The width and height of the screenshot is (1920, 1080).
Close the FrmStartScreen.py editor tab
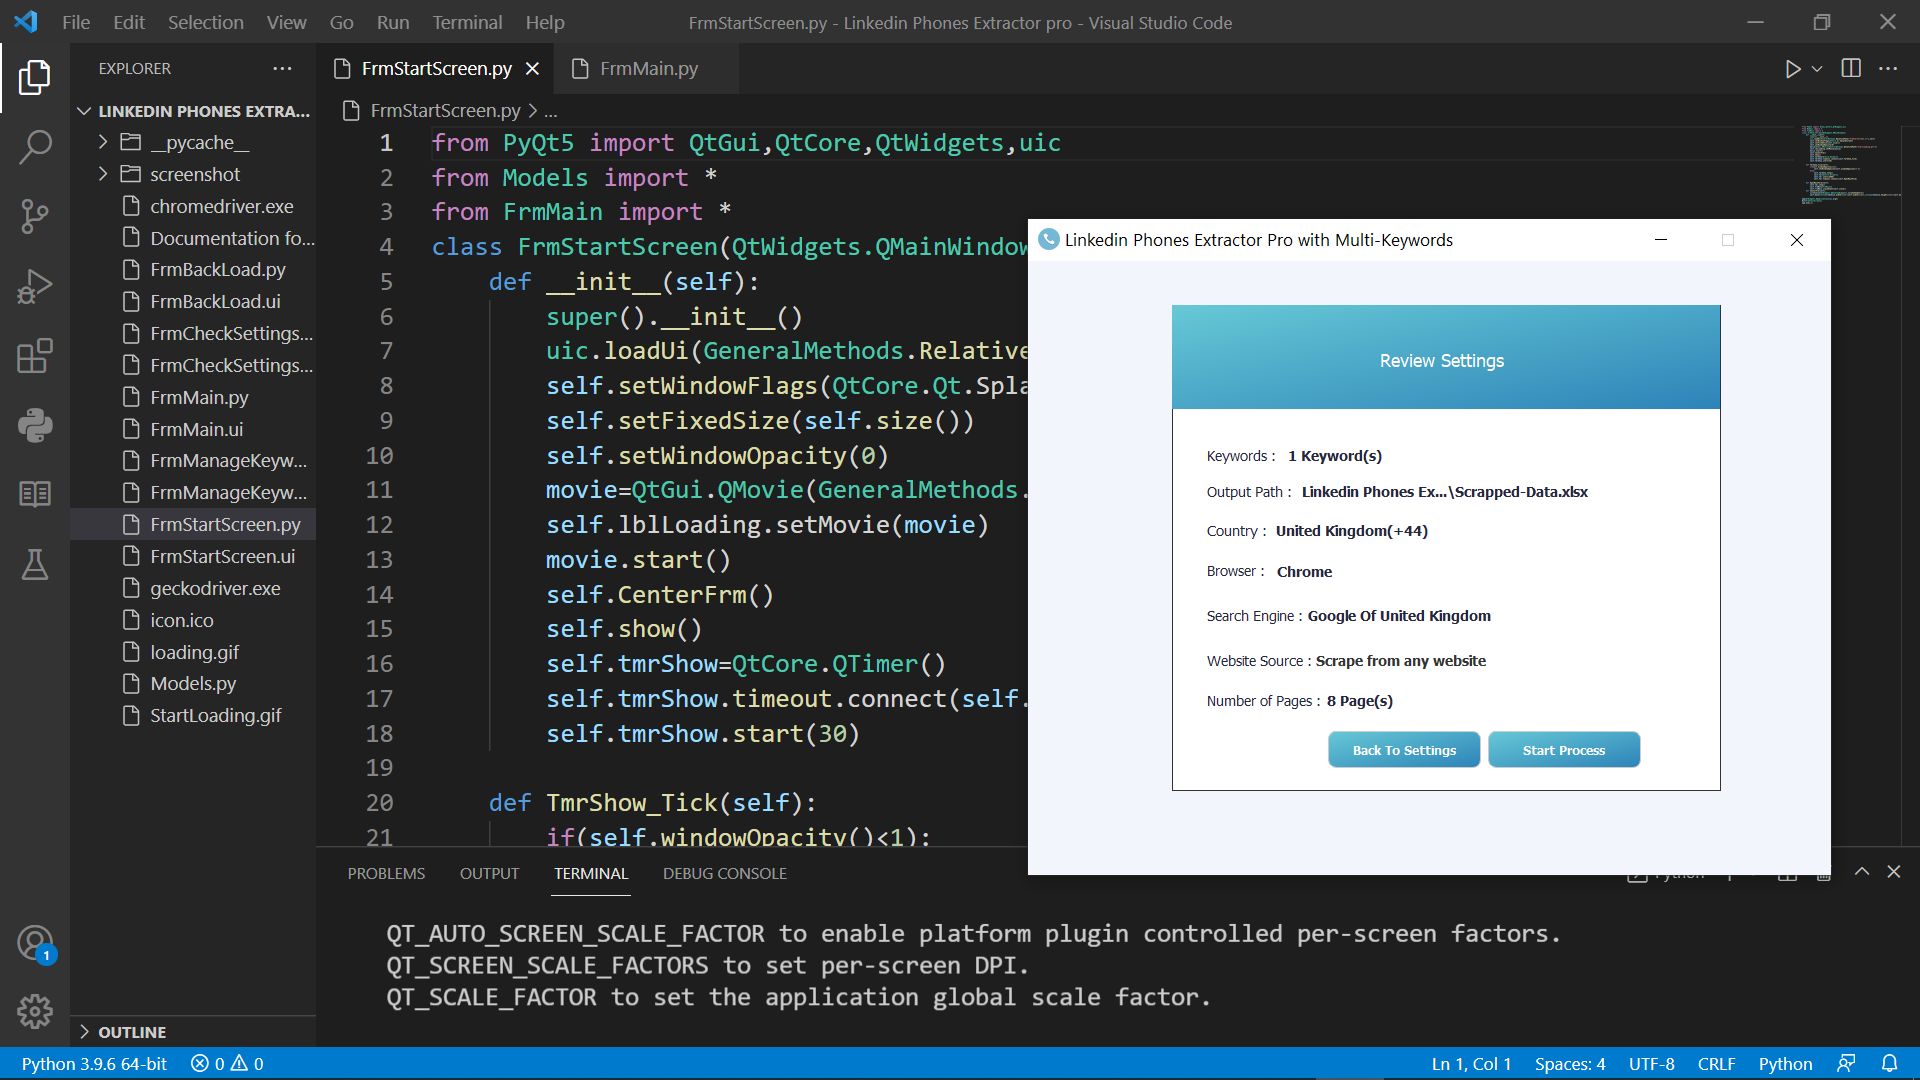click(533, 68)
